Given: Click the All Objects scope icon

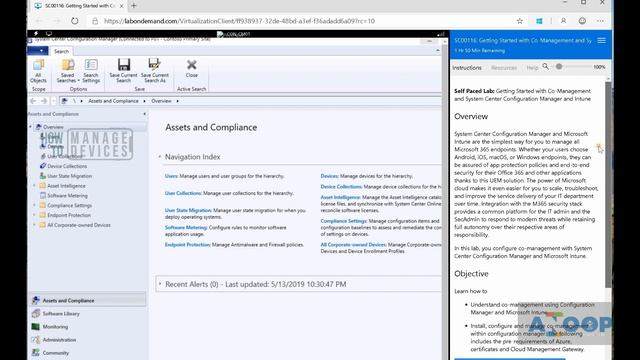Looking at the screenshot, I should pyautogui.click(x=38, y=71).
